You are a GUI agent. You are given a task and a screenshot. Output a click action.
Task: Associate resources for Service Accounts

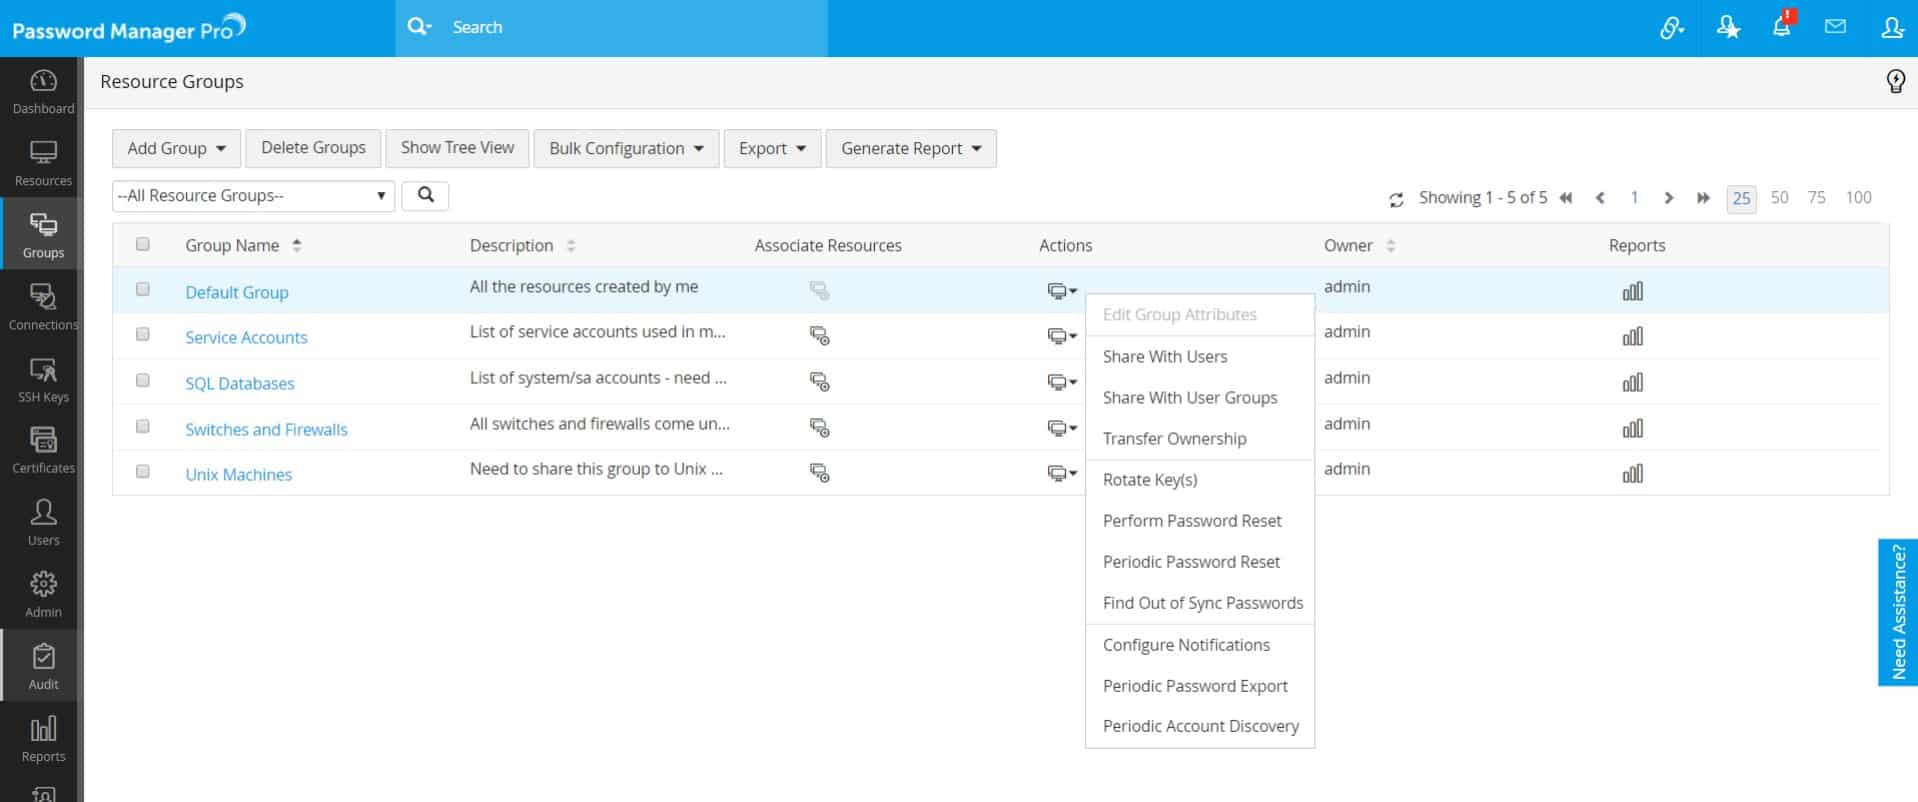pyautogui.click(x=819, y=336)
